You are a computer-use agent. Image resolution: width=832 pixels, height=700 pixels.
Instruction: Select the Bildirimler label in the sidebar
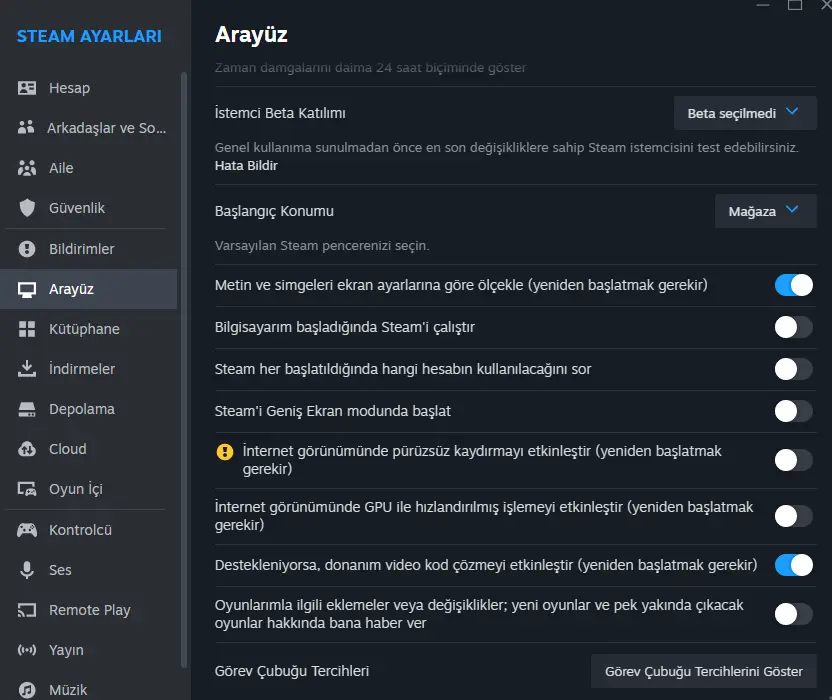[81, 249]
